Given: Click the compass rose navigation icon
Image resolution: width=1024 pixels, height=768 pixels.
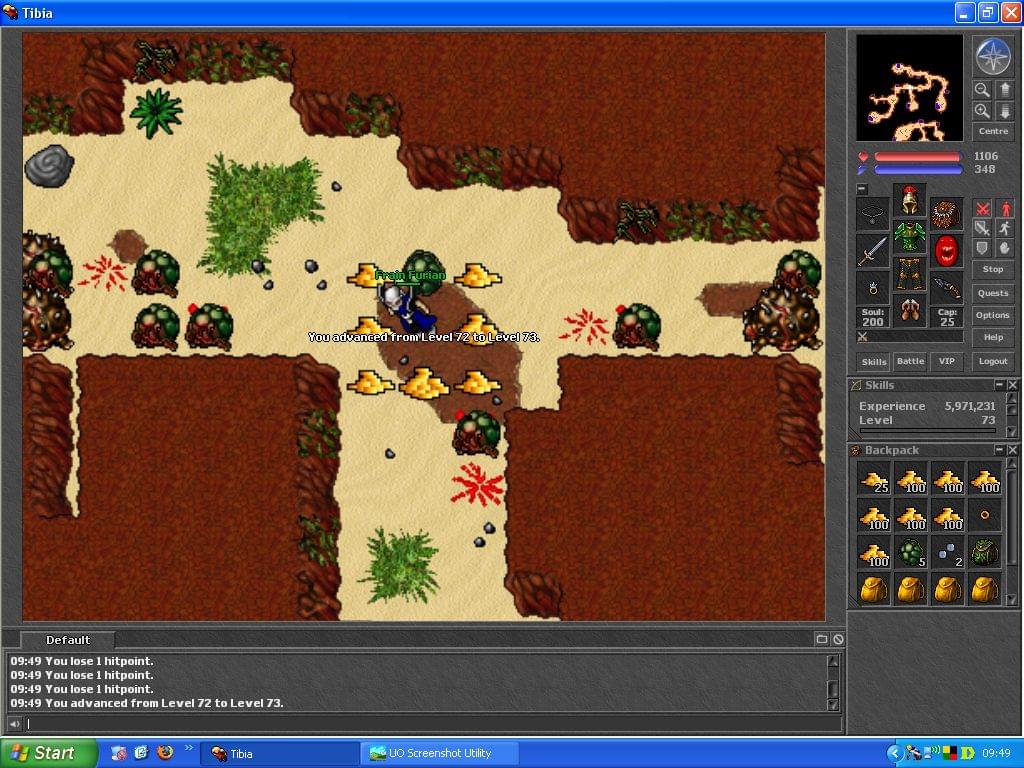Looking at the screenshot, I should [993, 56].
